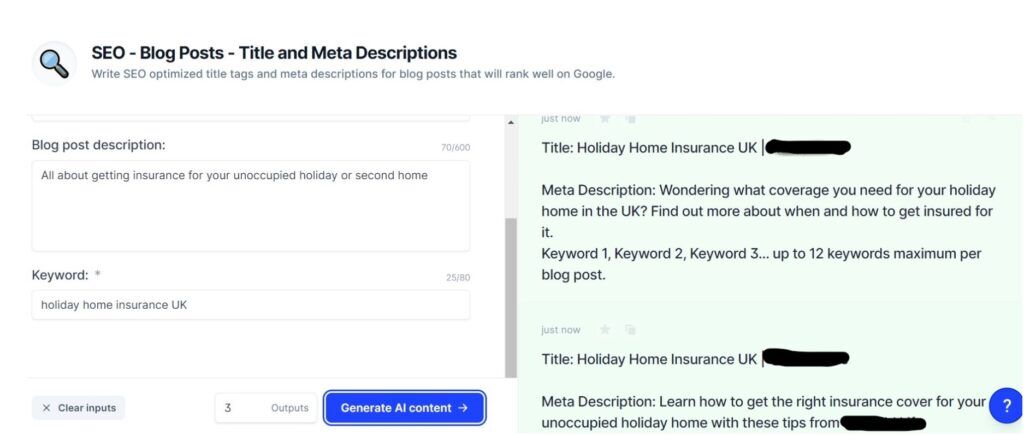Click the magnifying glass SEO template icon

(54, 63)
